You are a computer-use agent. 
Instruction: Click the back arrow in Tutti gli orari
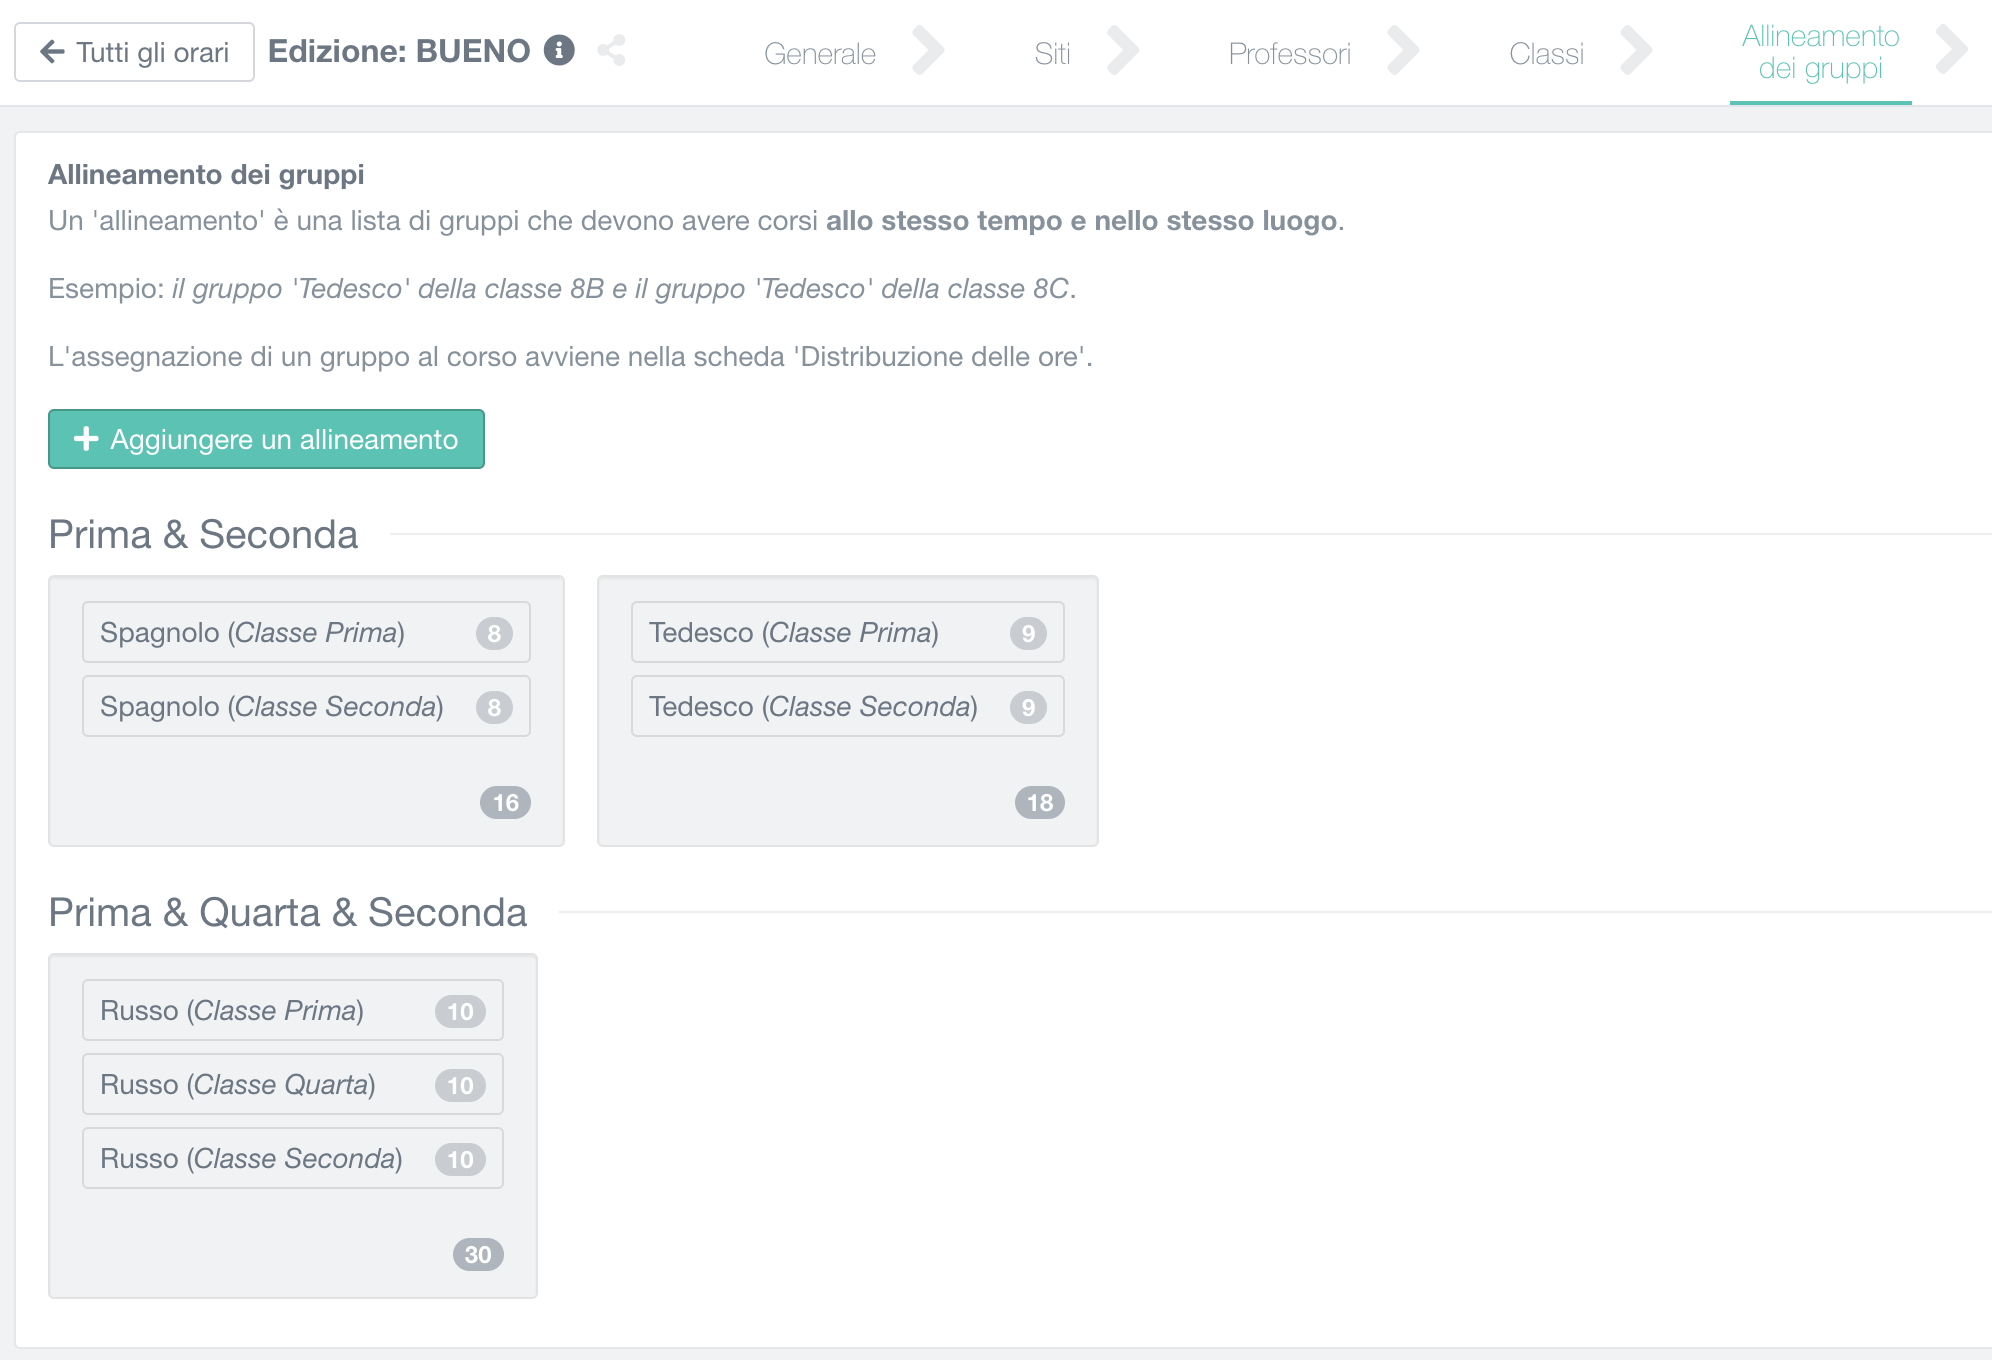click(52, 52)
